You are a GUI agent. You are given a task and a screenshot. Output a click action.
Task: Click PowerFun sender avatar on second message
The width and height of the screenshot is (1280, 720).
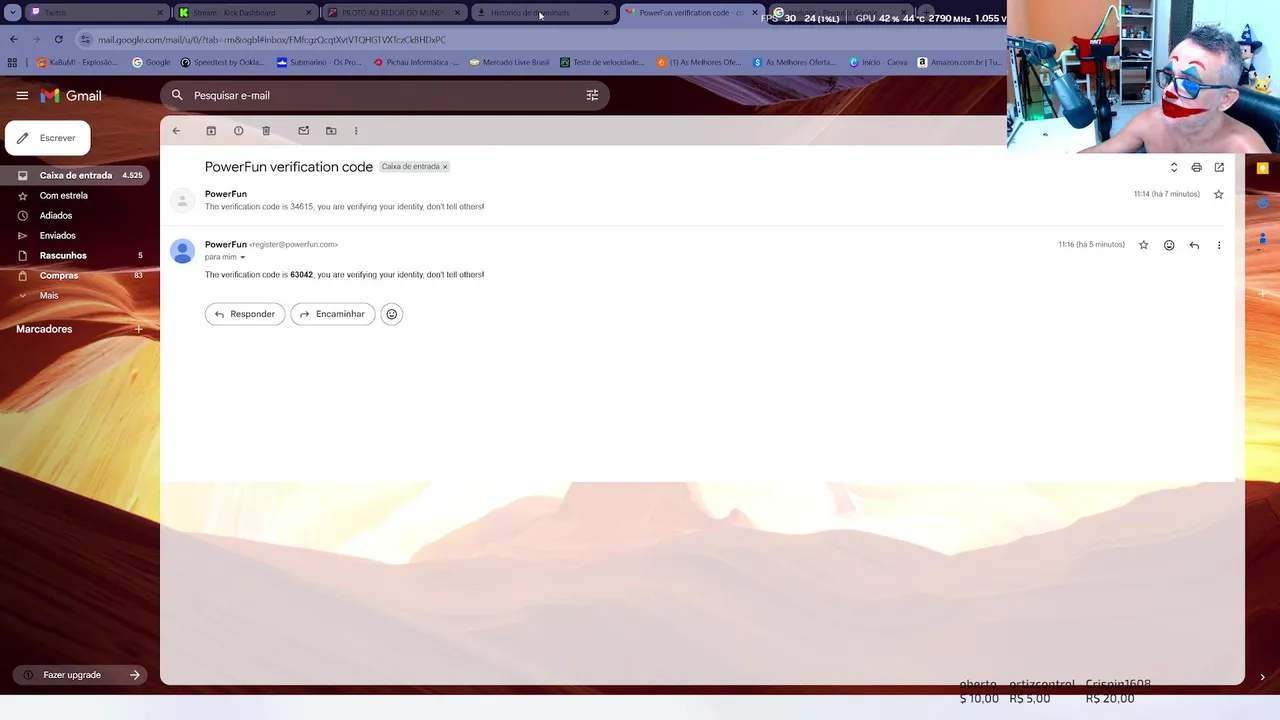tap(182, 251)
